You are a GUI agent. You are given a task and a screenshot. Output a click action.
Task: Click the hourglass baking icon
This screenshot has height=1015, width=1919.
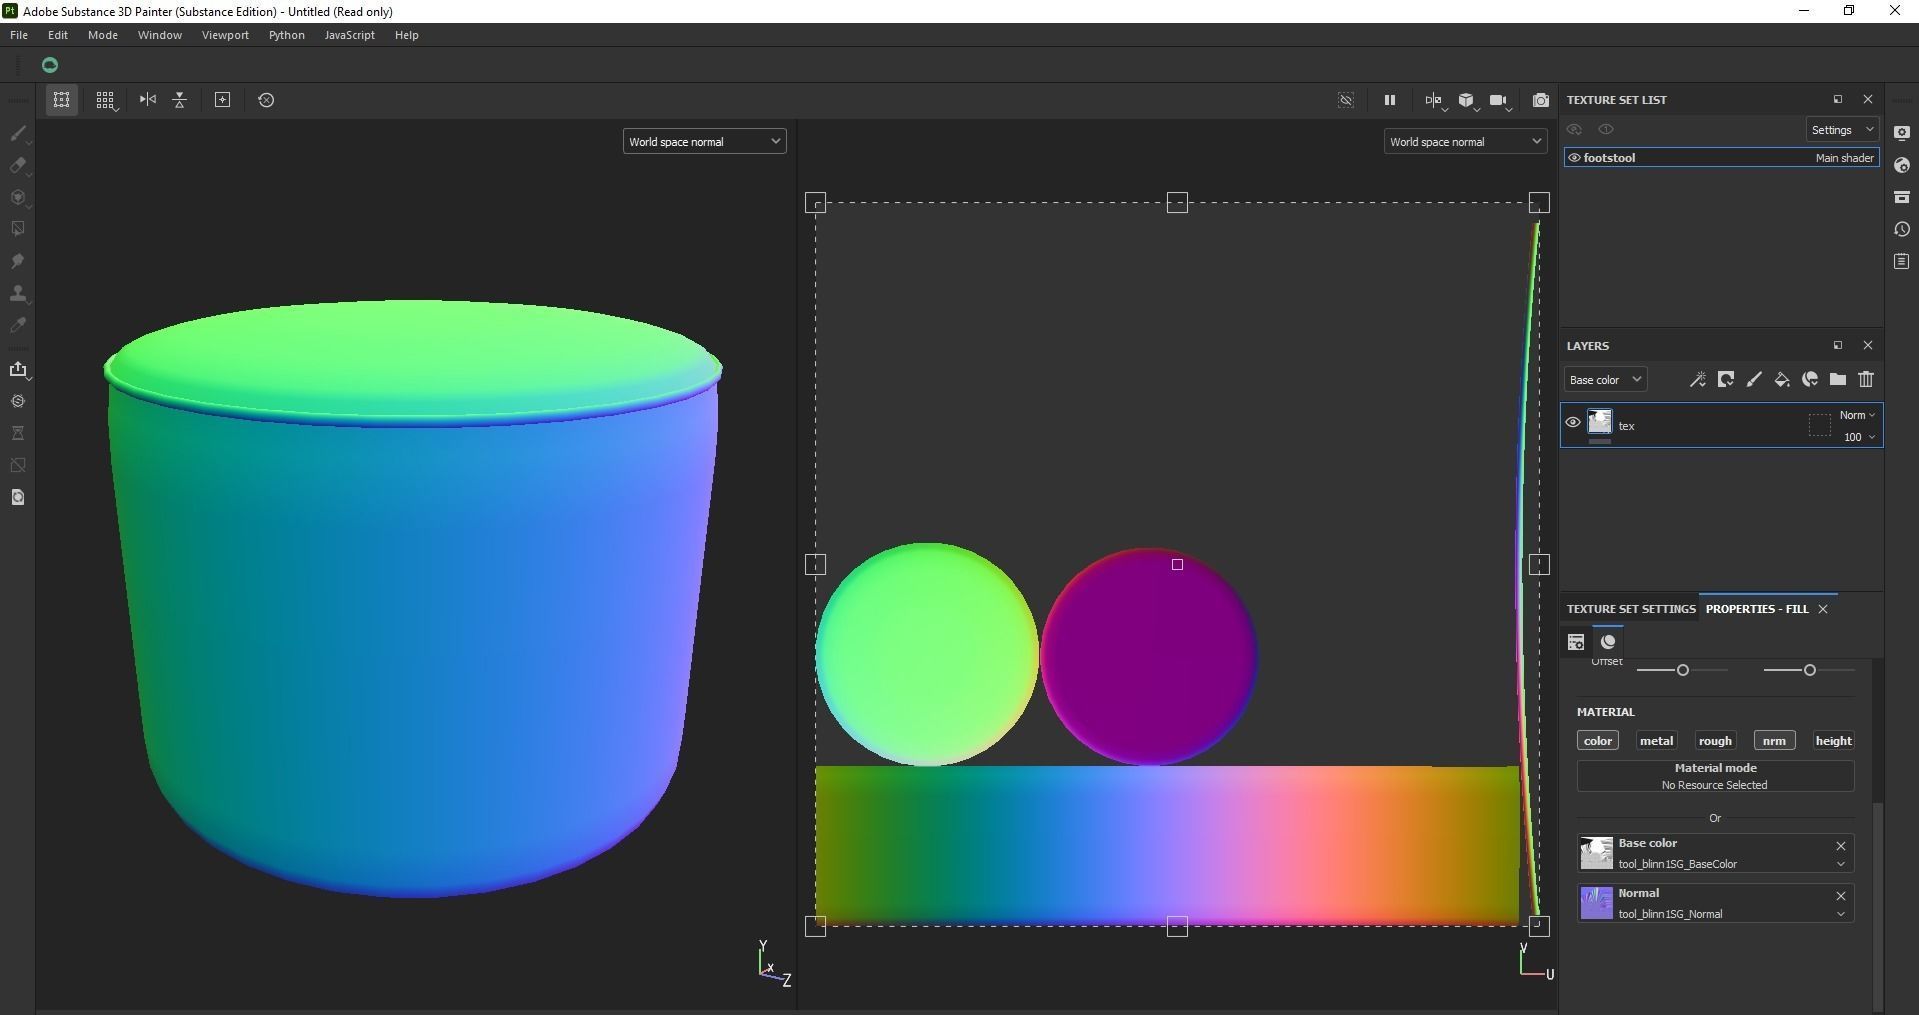click(18, 433)
